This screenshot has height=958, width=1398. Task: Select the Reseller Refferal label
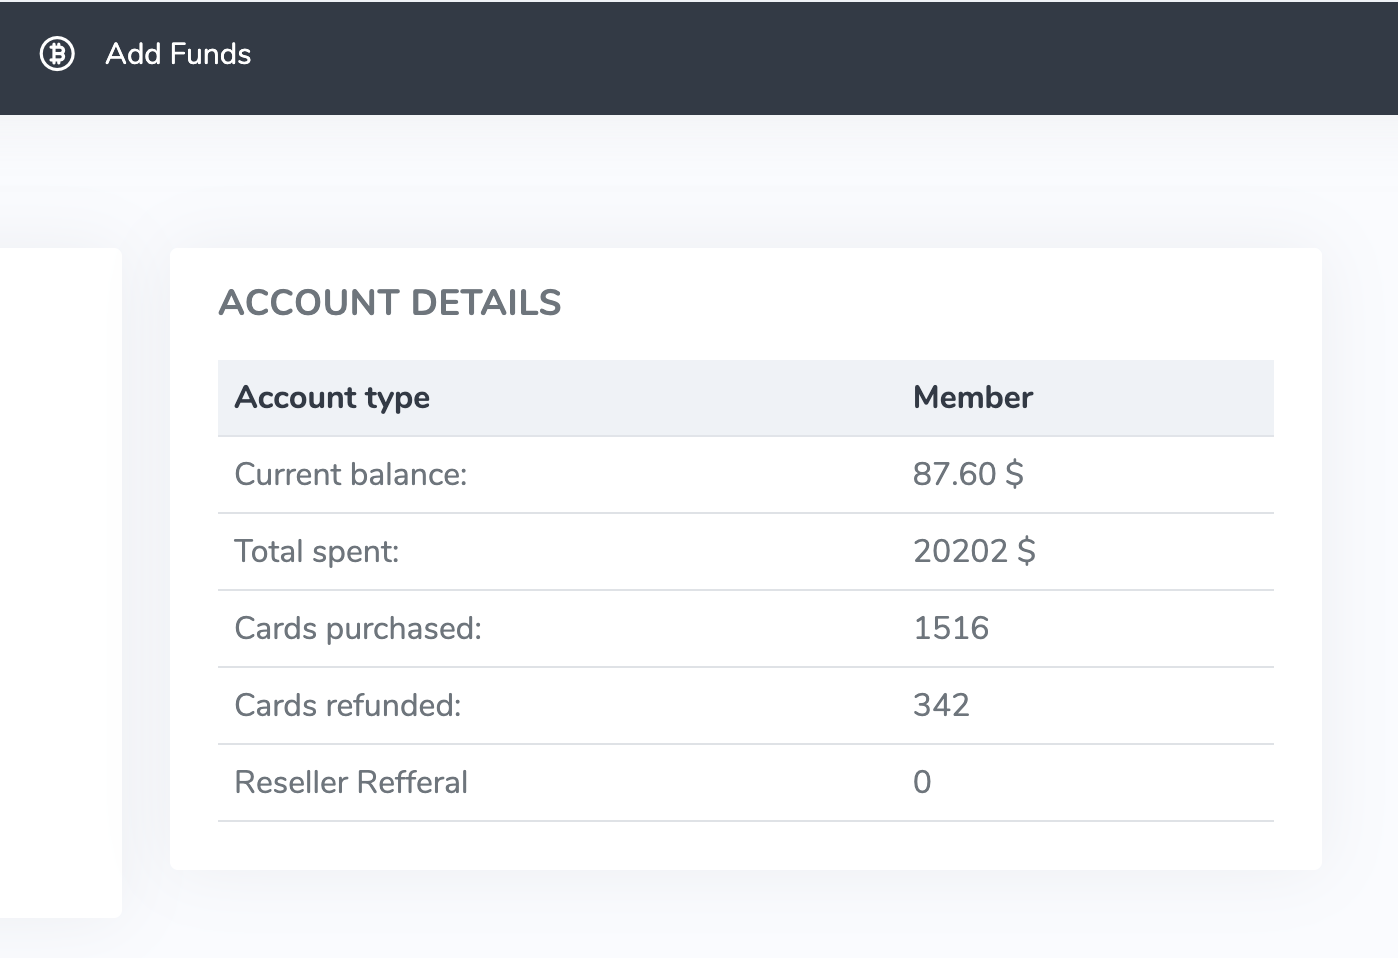pyautogui.click(x=350, y=783)
